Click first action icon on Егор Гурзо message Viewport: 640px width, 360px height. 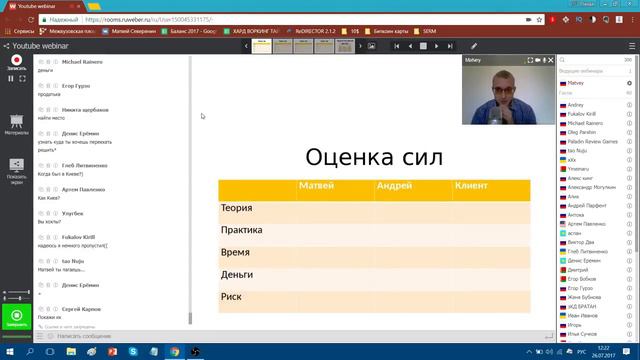pyautogui.click(x=40, y=86)
